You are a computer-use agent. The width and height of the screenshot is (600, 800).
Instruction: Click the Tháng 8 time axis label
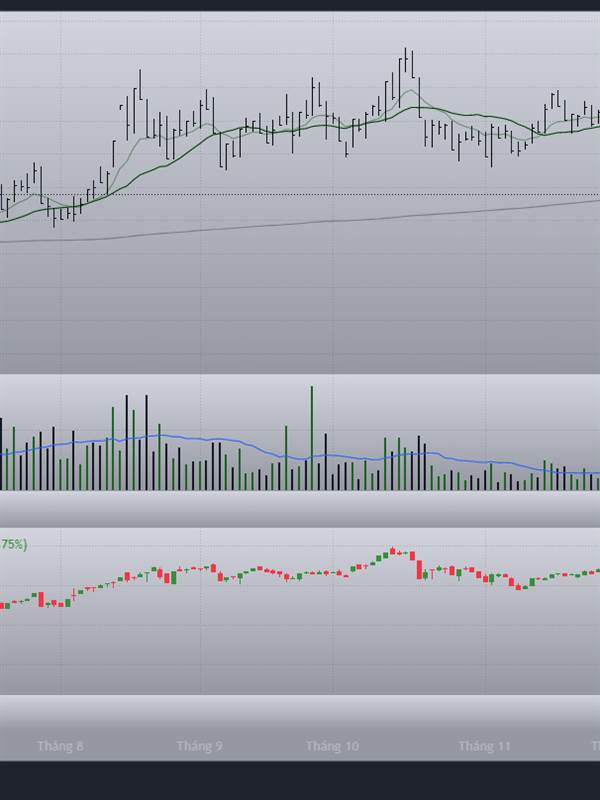coord(60,746)
